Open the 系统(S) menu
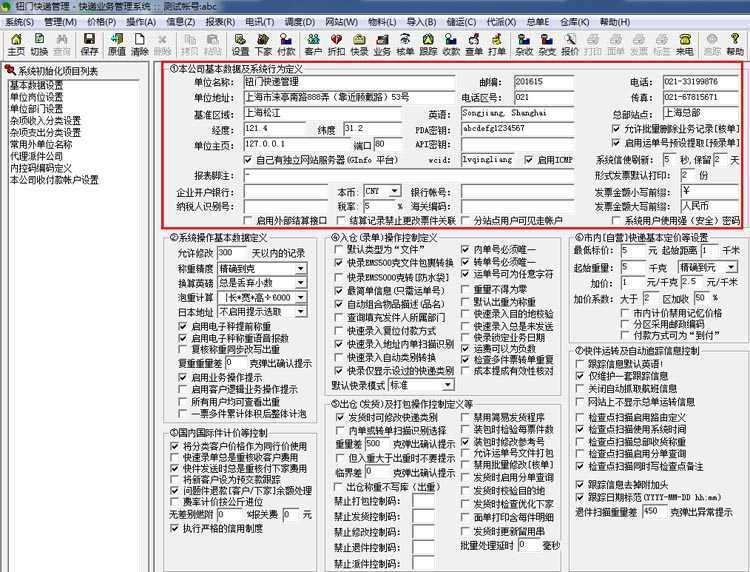The width and height of the screenshot is (750, 572). click(x=19, y=22)
